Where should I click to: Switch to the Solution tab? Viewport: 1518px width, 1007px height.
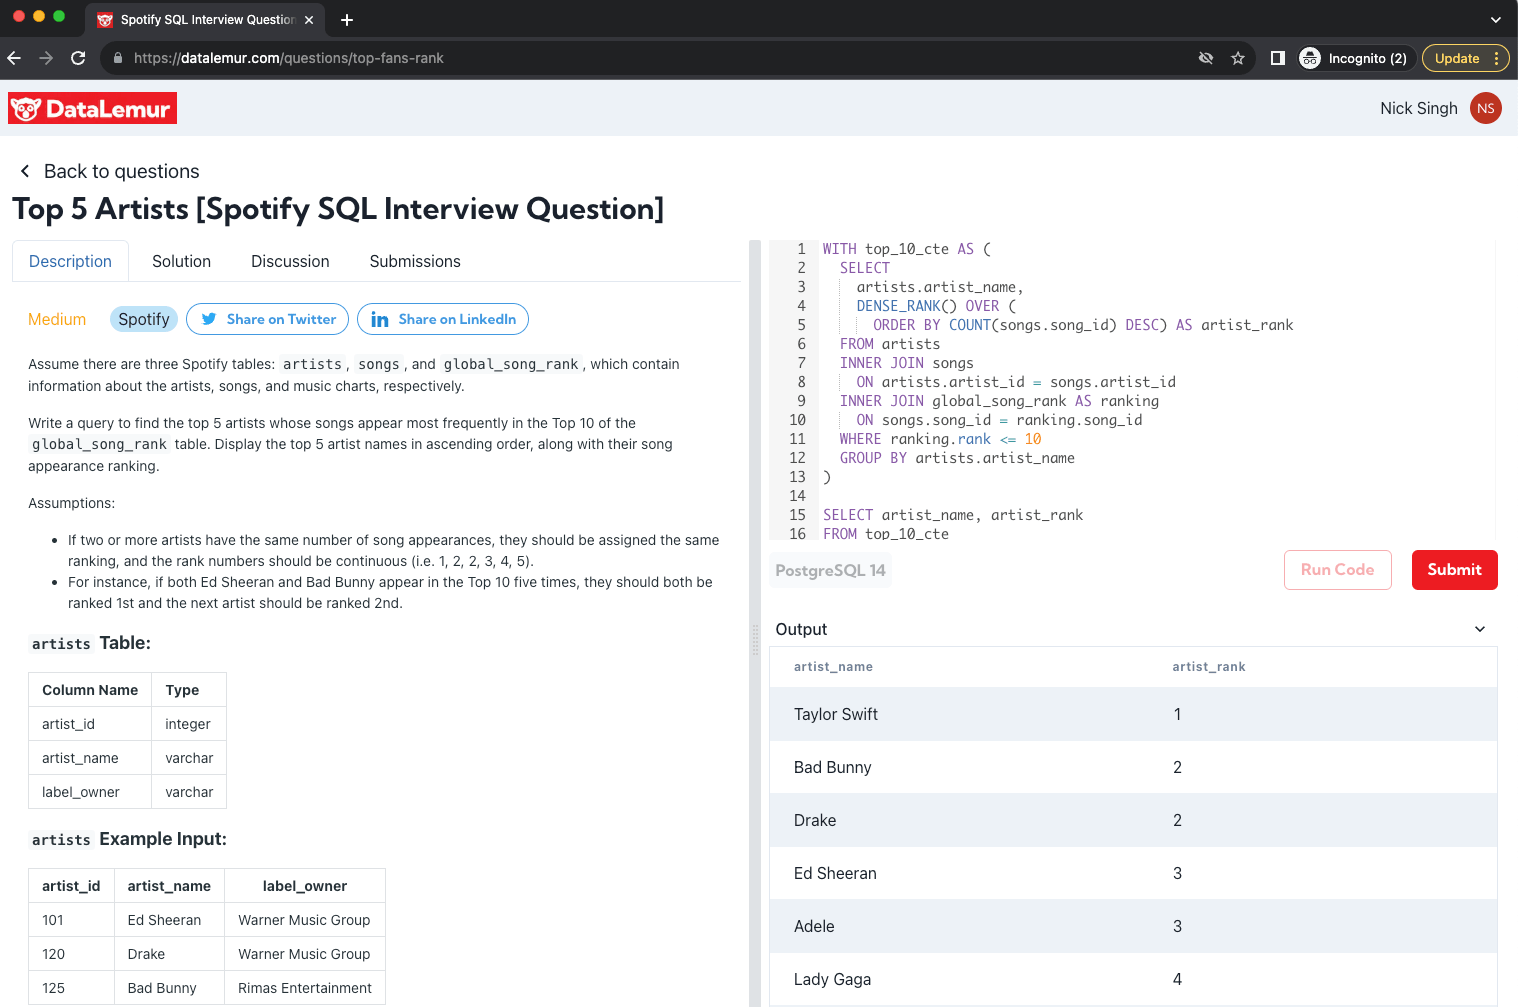(x=181, y=261)
